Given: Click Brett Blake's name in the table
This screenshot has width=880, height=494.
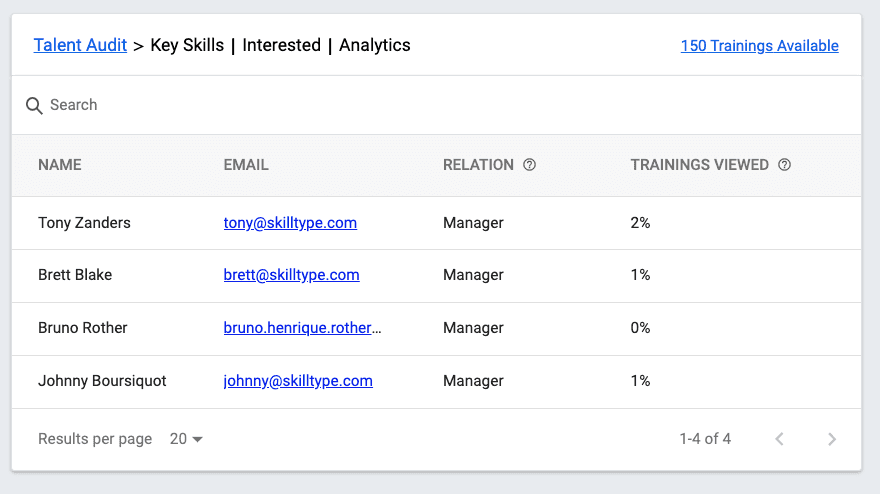Looking at the screenshot, I should tap(75, 275).
